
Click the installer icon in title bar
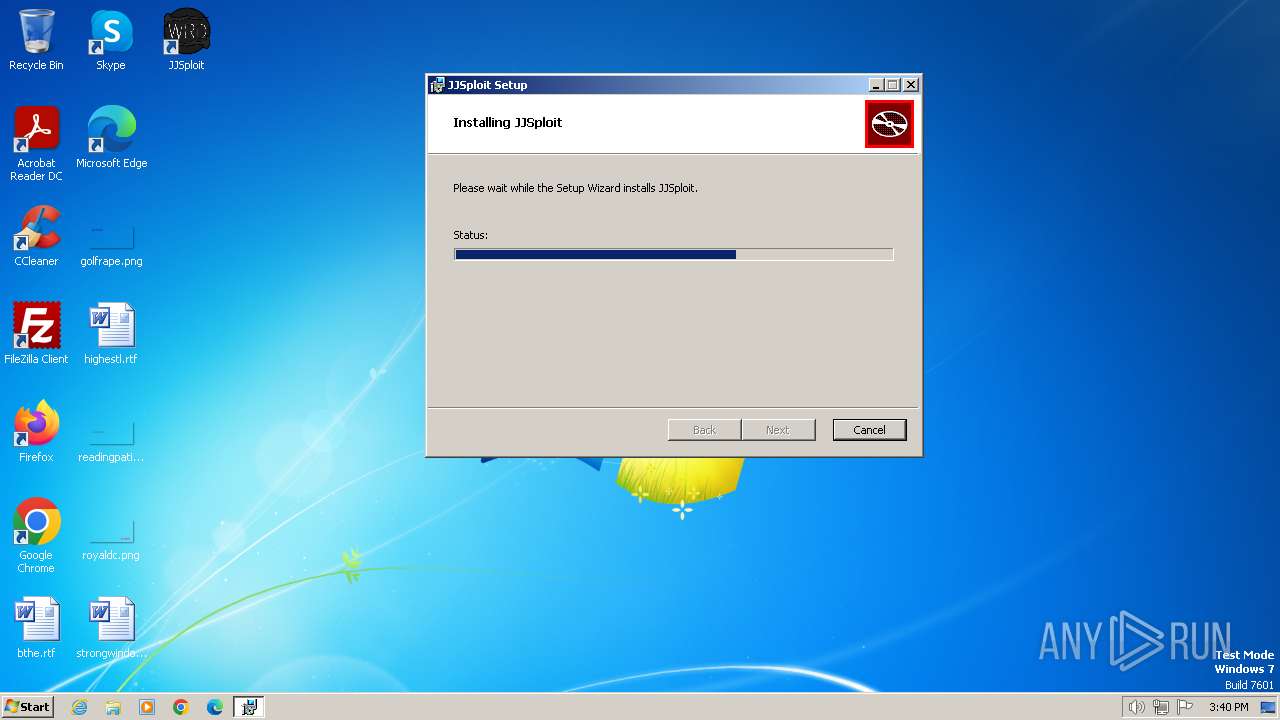[437, 85]
